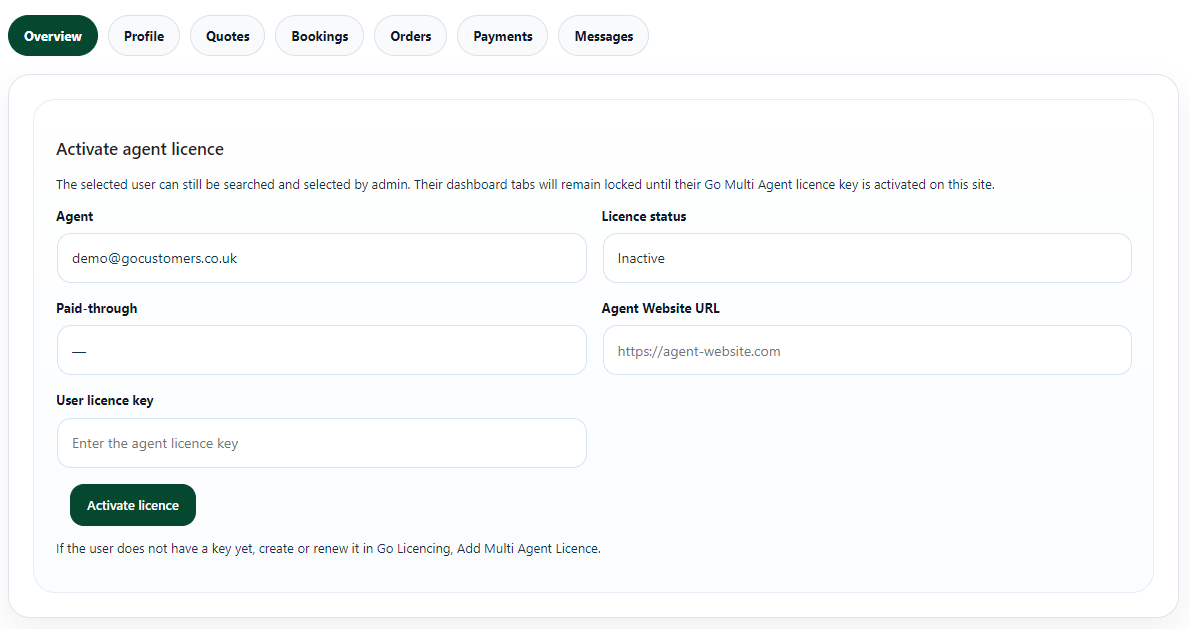Select the Bookings tab
Screen dimensions: 1190x629
point(320,36)
